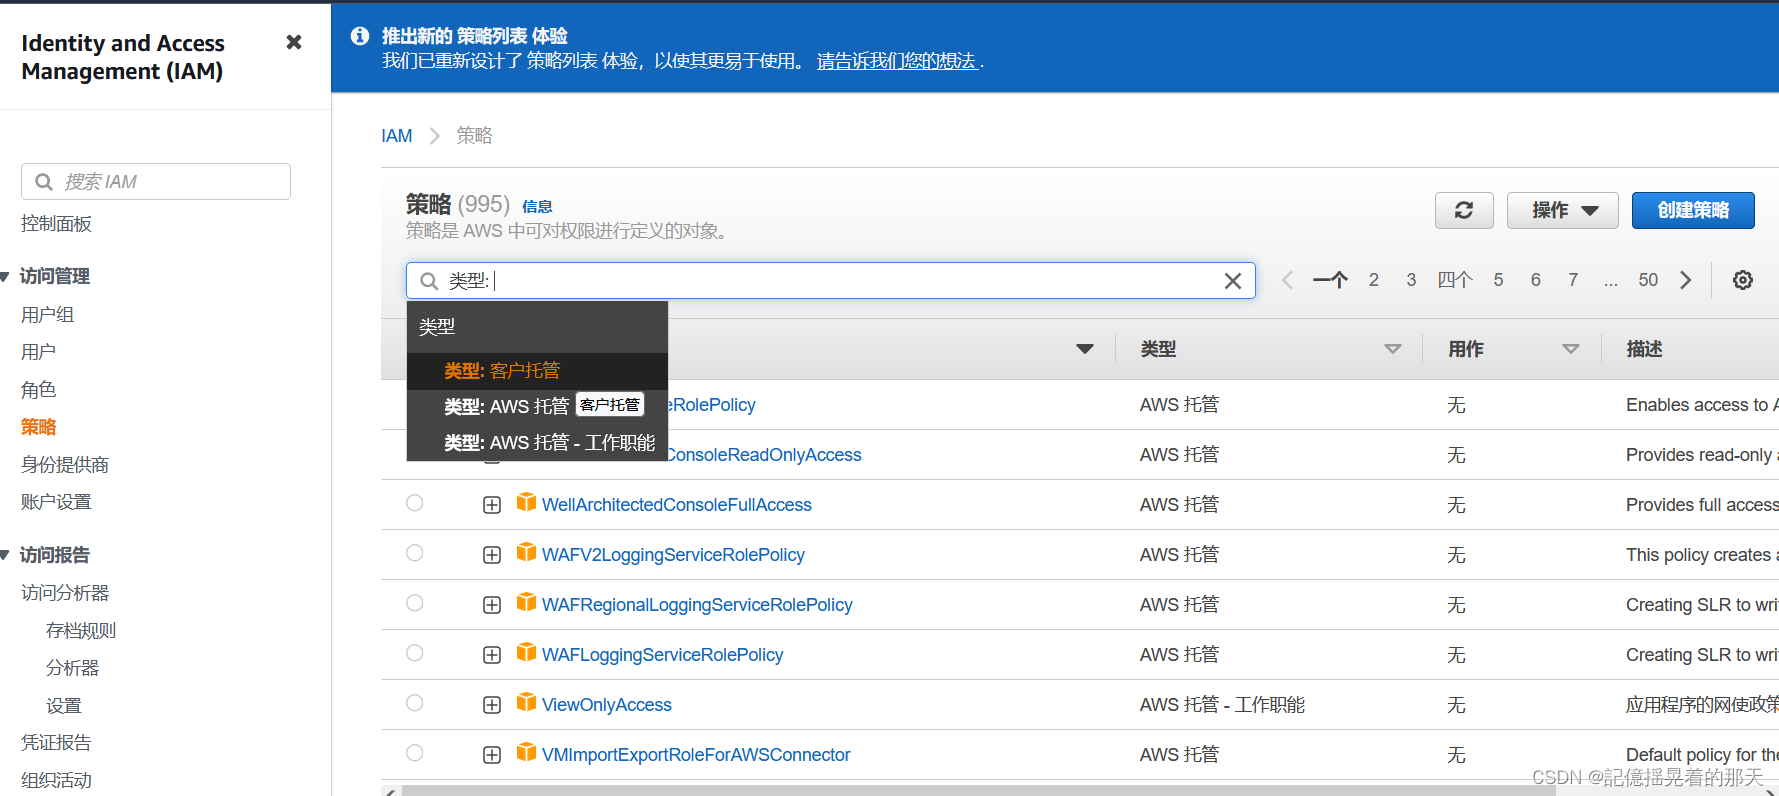Select radio for WAFRegionalLoggingServiceRolePolicy
The image size is (1779, 796).
[x=415, y=603]
